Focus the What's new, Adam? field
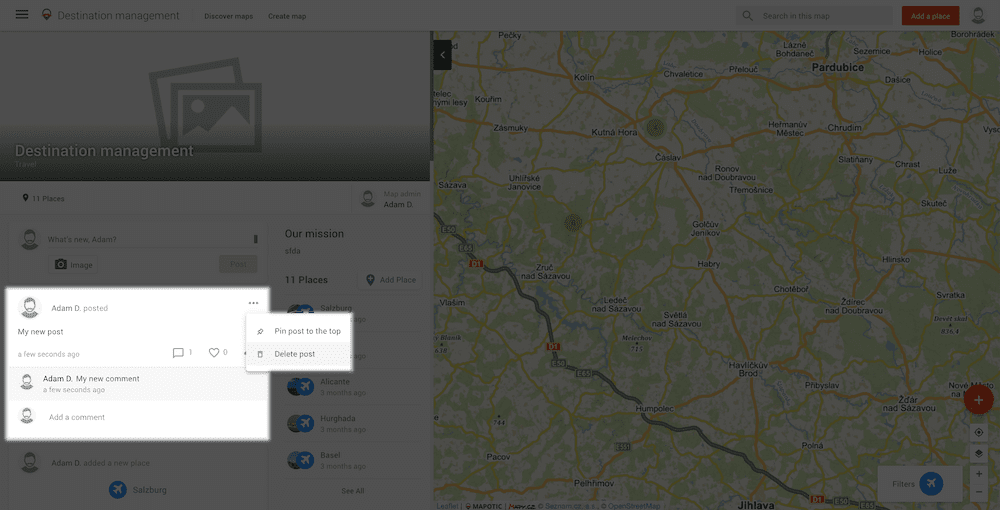1000x510 pixels. click(x=151, y=240)
